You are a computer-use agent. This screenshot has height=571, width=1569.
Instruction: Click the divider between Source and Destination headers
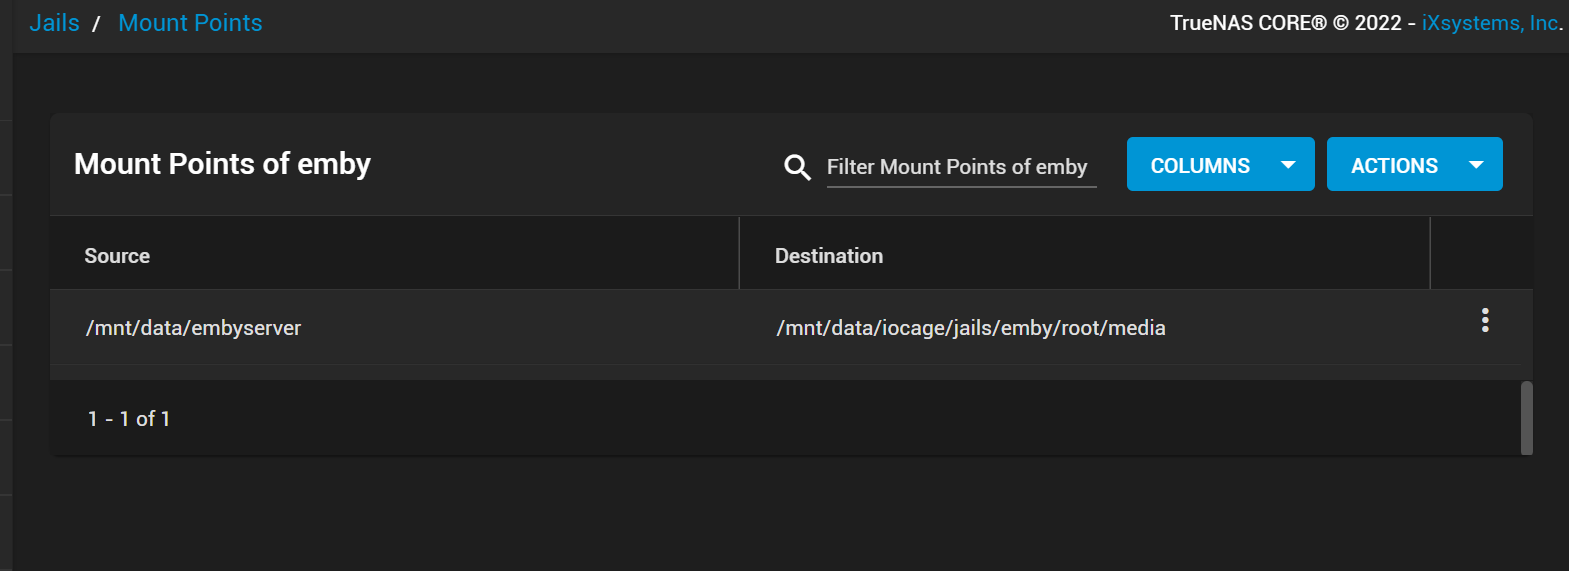pyautogui.click(x=739, y=254)
